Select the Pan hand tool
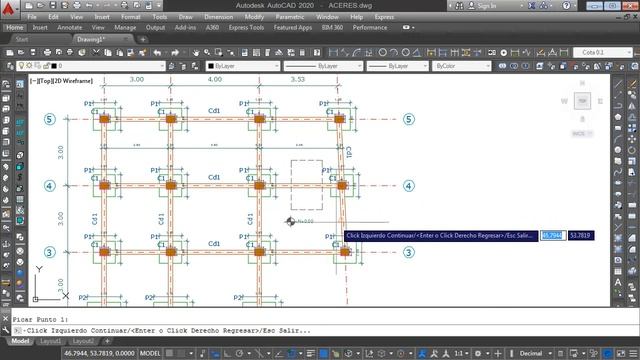Viewport: 640px width, 360px height. point(196,52)
